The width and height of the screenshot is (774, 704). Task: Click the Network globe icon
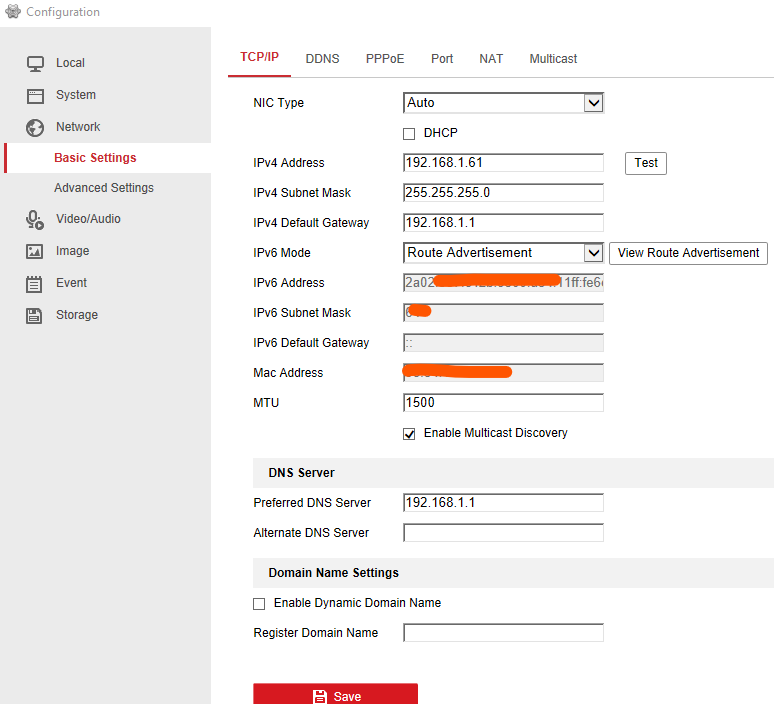[x=35, y=127]
